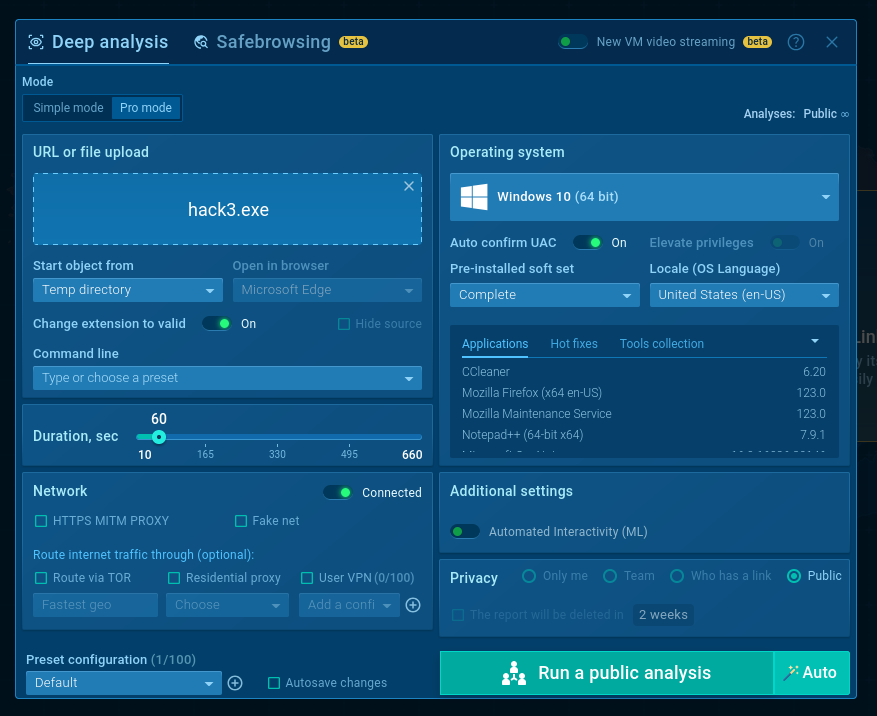This screenshot has height=716, width=877.
Task: Select Simple mode button
Action: (68, 107)
